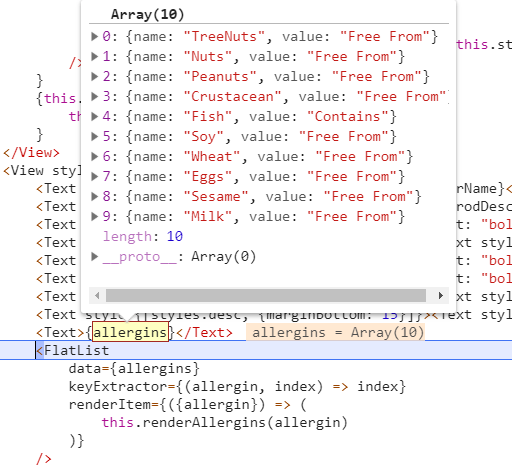This screenshot has height=467, width=512.
Task: Expand array item 9 Milk
Action: click(95, 216)
